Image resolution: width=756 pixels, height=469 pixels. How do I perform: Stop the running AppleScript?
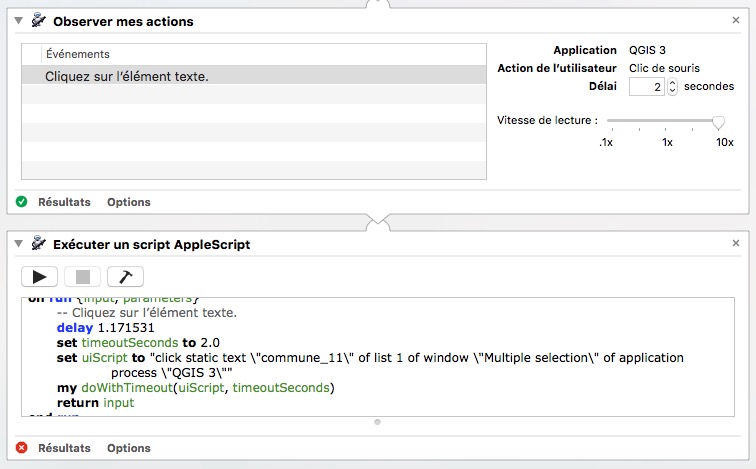pyautogui.click(x=82, y=277)
